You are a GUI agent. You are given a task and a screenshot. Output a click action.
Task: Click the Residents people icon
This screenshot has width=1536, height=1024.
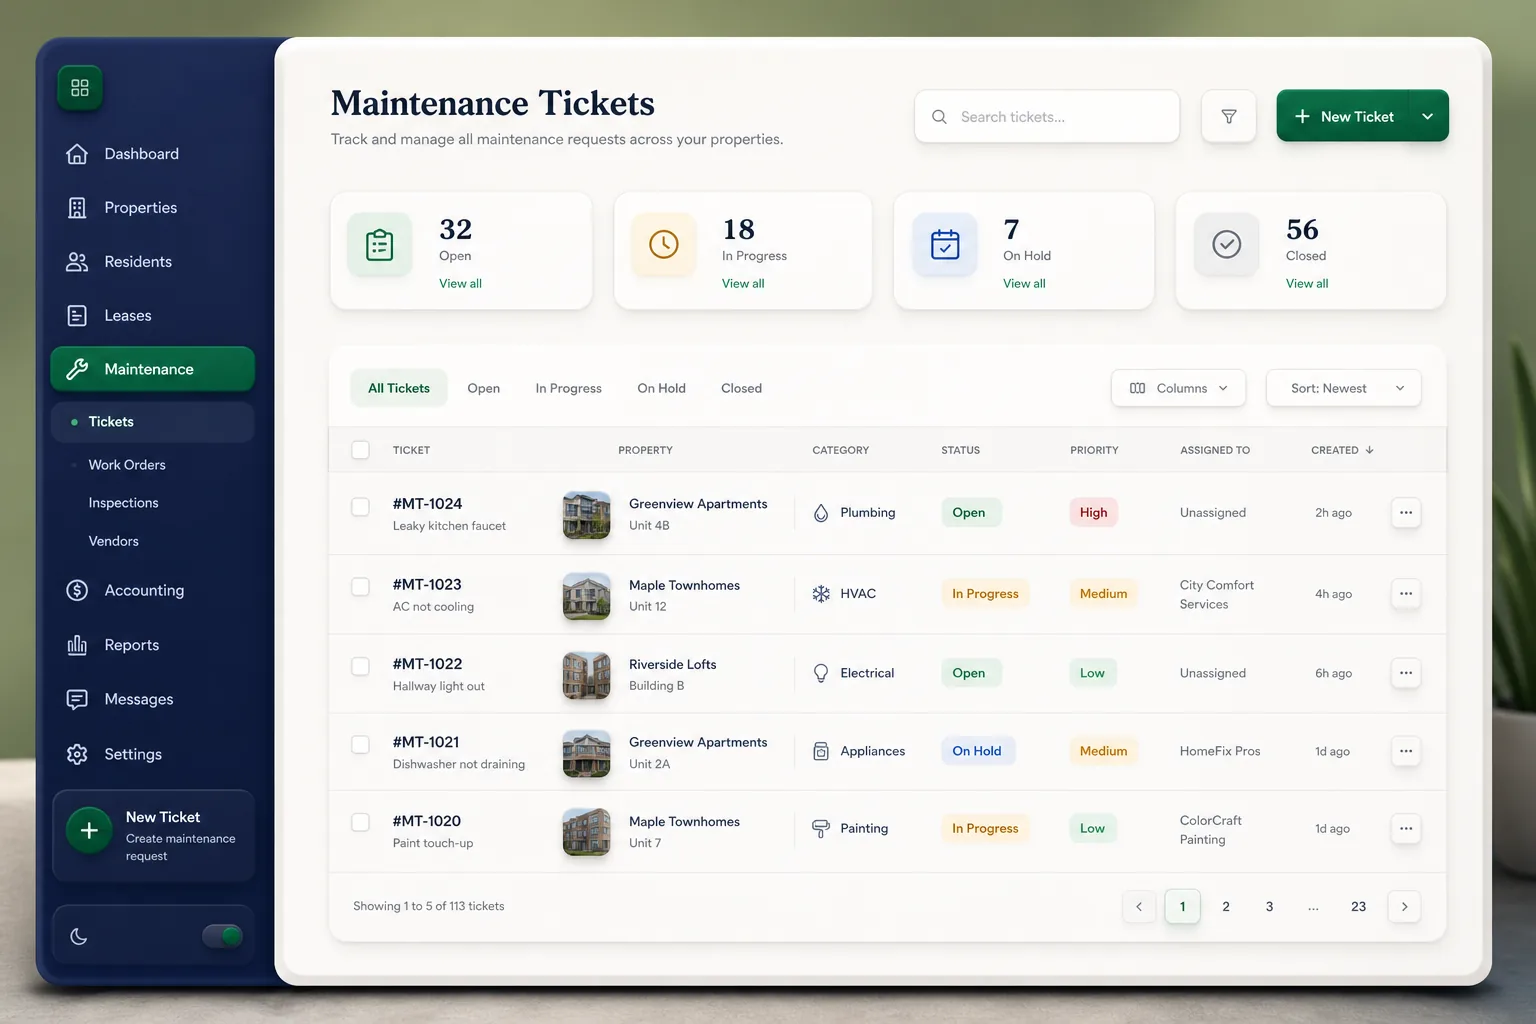pos(77,262)
